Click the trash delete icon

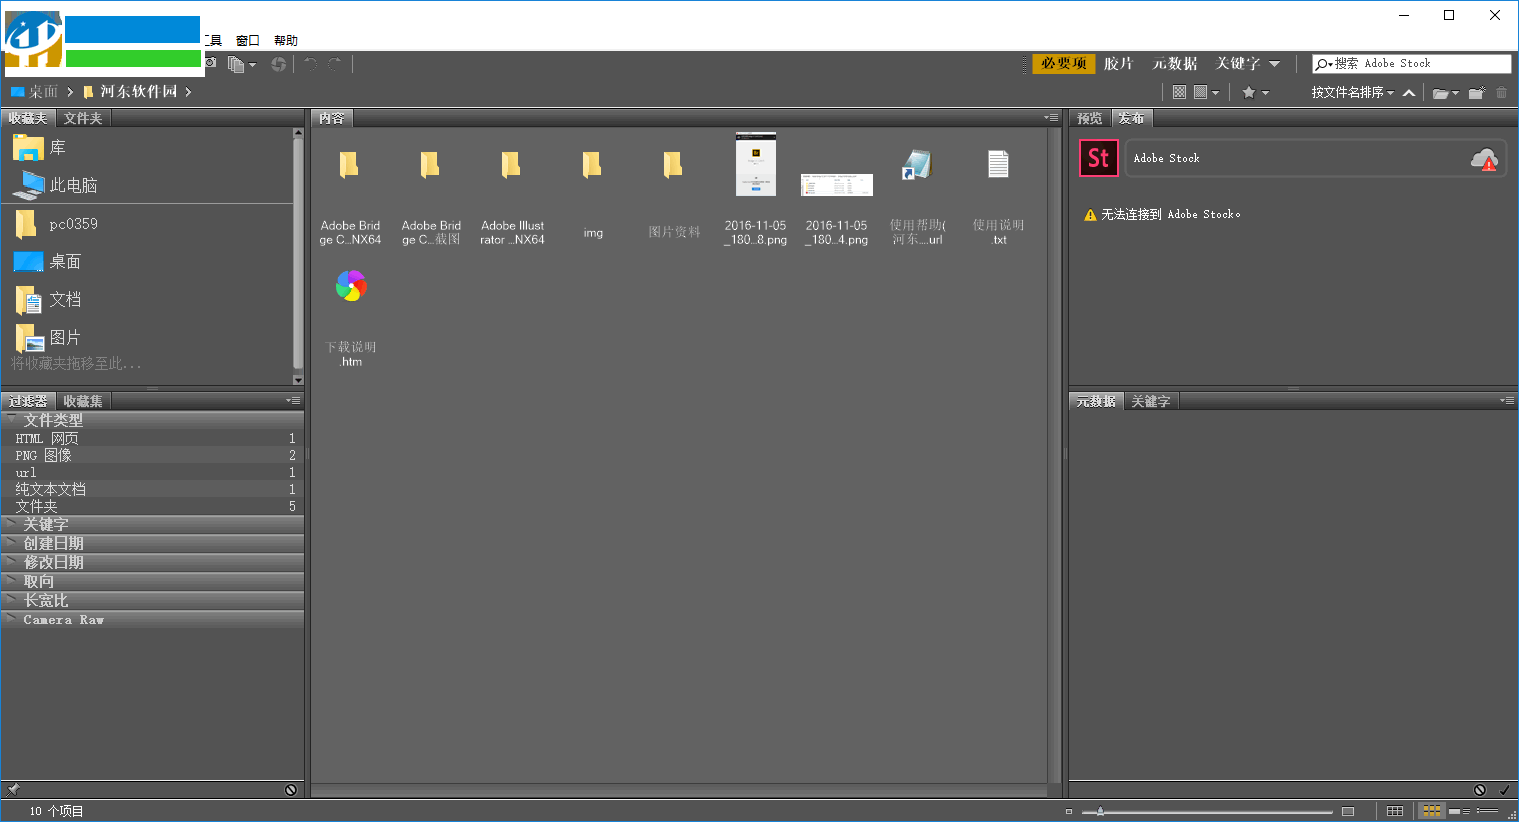point(1502,92)
